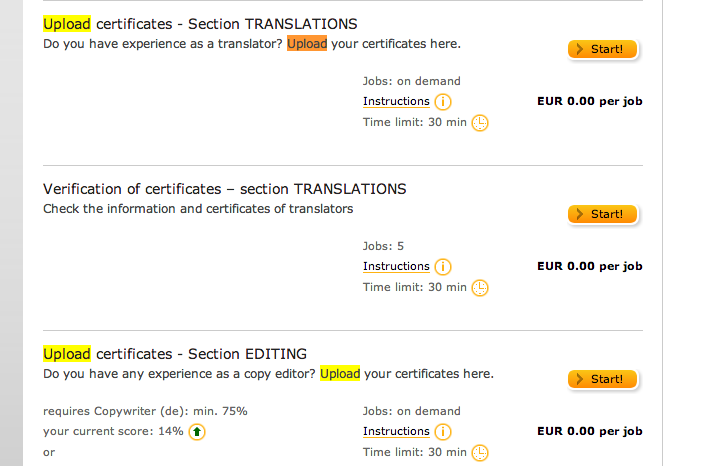Click the info icon beside Instructions for translations upload

[443, 101]
